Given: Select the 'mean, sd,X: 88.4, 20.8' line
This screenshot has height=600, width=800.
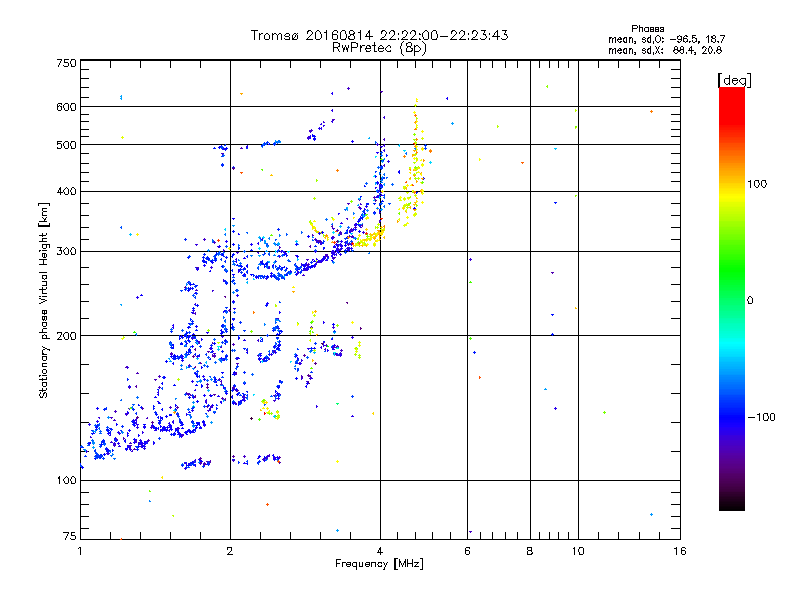Looking at the screenshot, I should (665, 50).
